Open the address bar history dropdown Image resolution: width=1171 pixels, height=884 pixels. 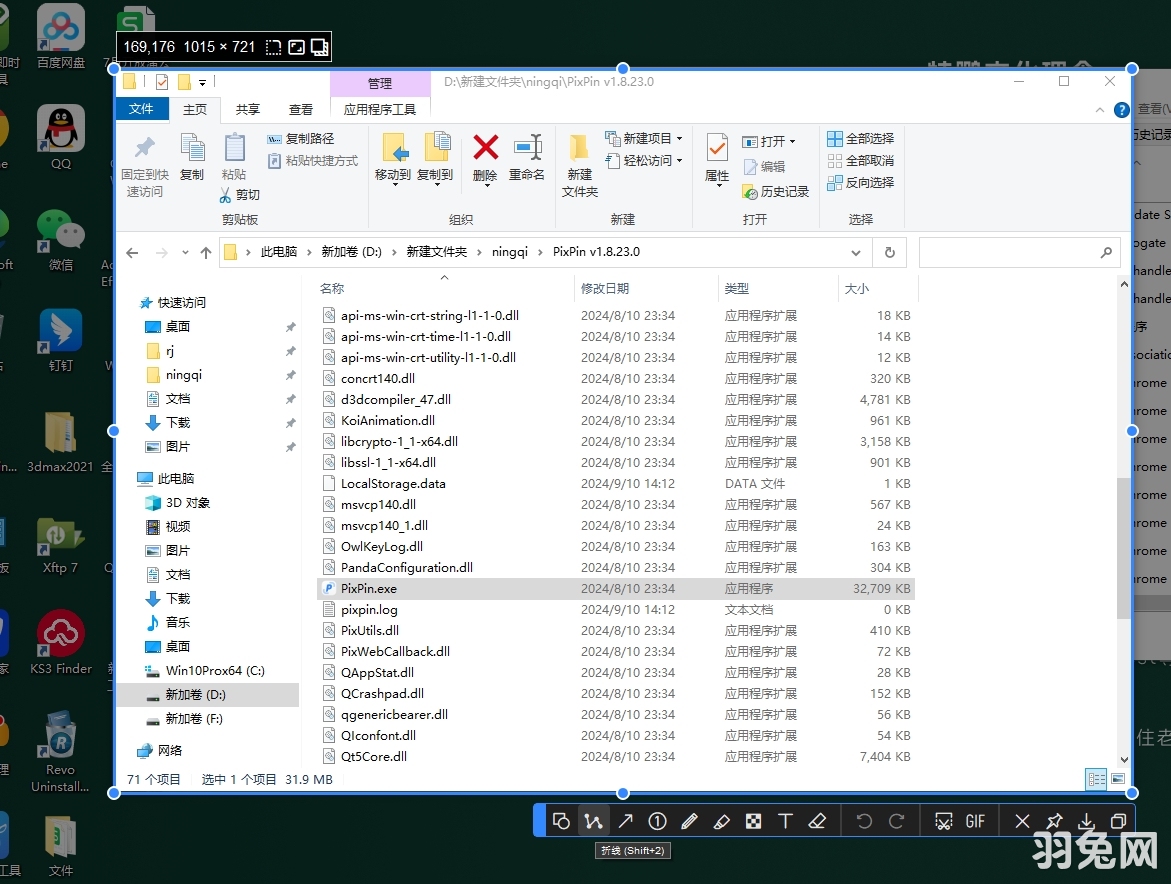857,251
